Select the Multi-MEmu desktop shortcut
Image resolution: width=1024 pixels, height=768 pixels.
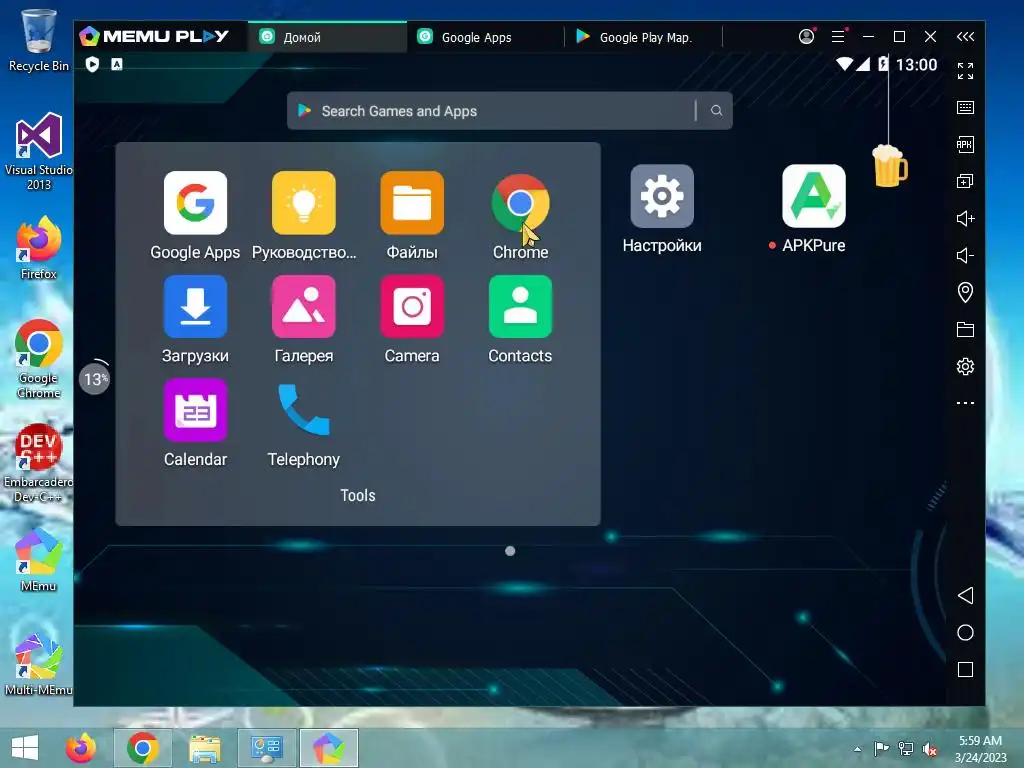pyautogui.click(x=39, y=665)
